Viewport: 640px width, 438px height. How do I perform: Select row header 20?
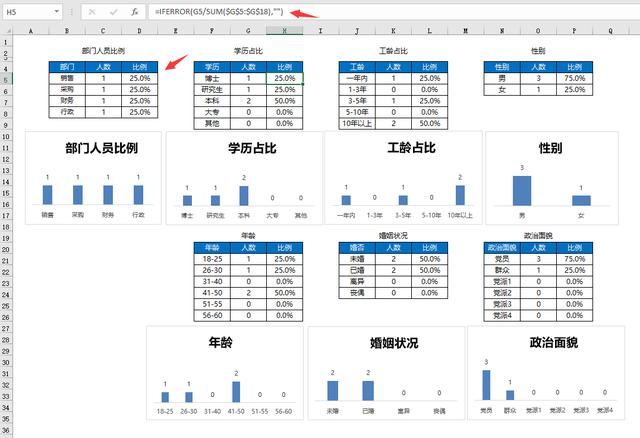(6, 249)
